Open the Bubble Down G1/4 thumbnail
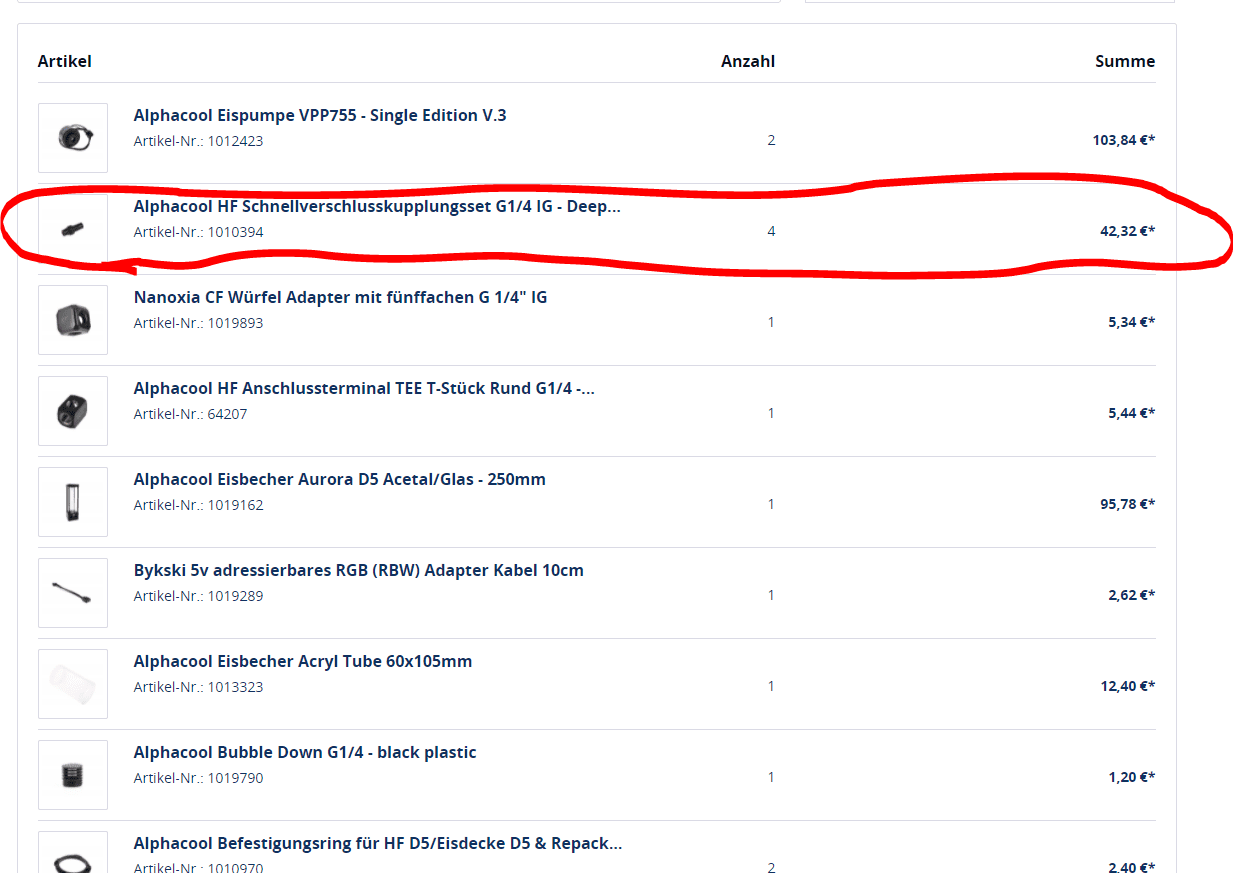The height and width of the screenshot is (873, 1233). [73, 775]
